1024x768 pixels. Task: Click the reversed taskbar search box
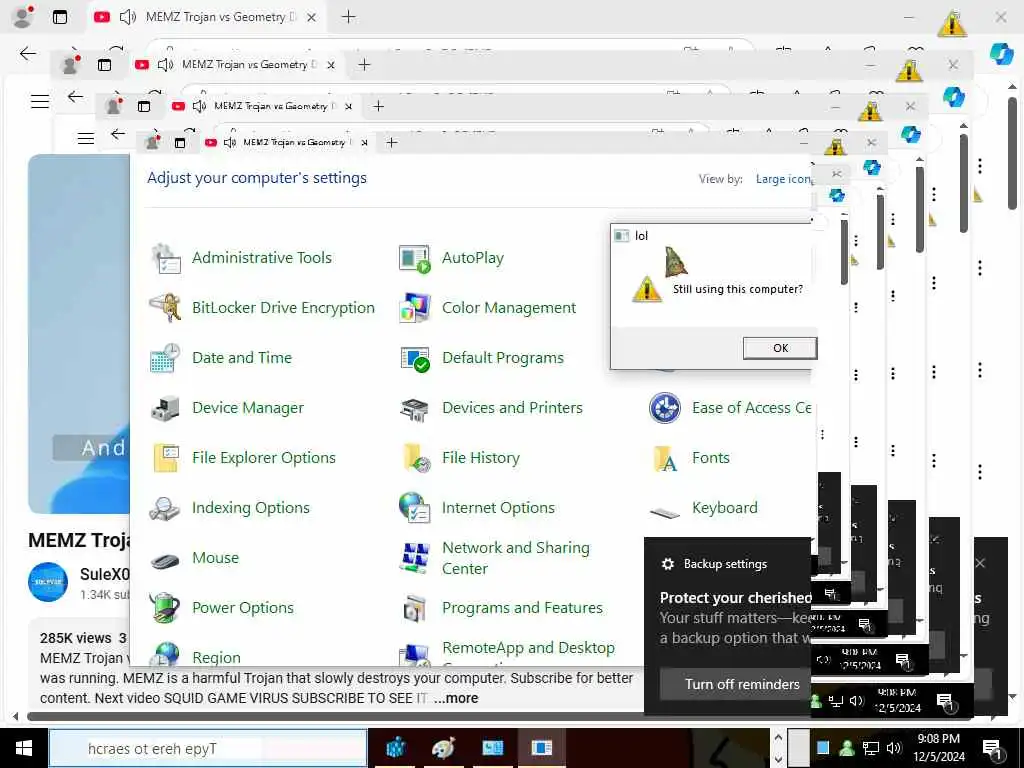tap(208, 748)
